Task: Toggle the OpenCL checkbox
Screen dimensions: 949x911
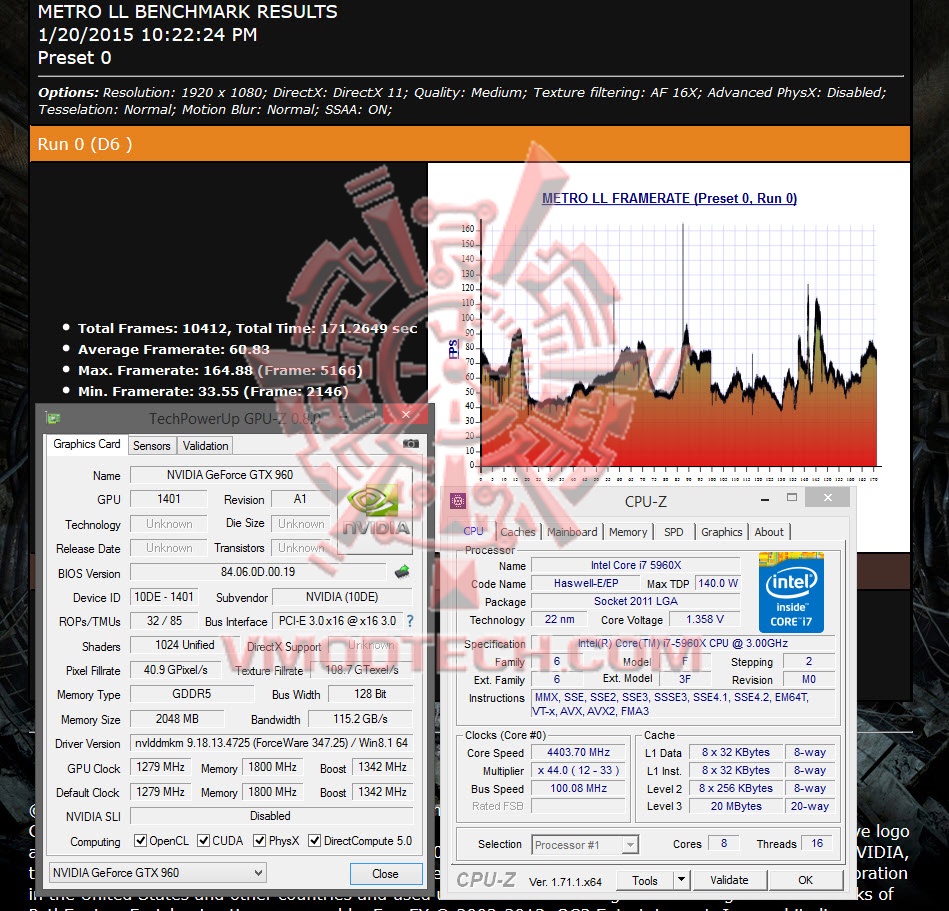Action: [140, 841]
